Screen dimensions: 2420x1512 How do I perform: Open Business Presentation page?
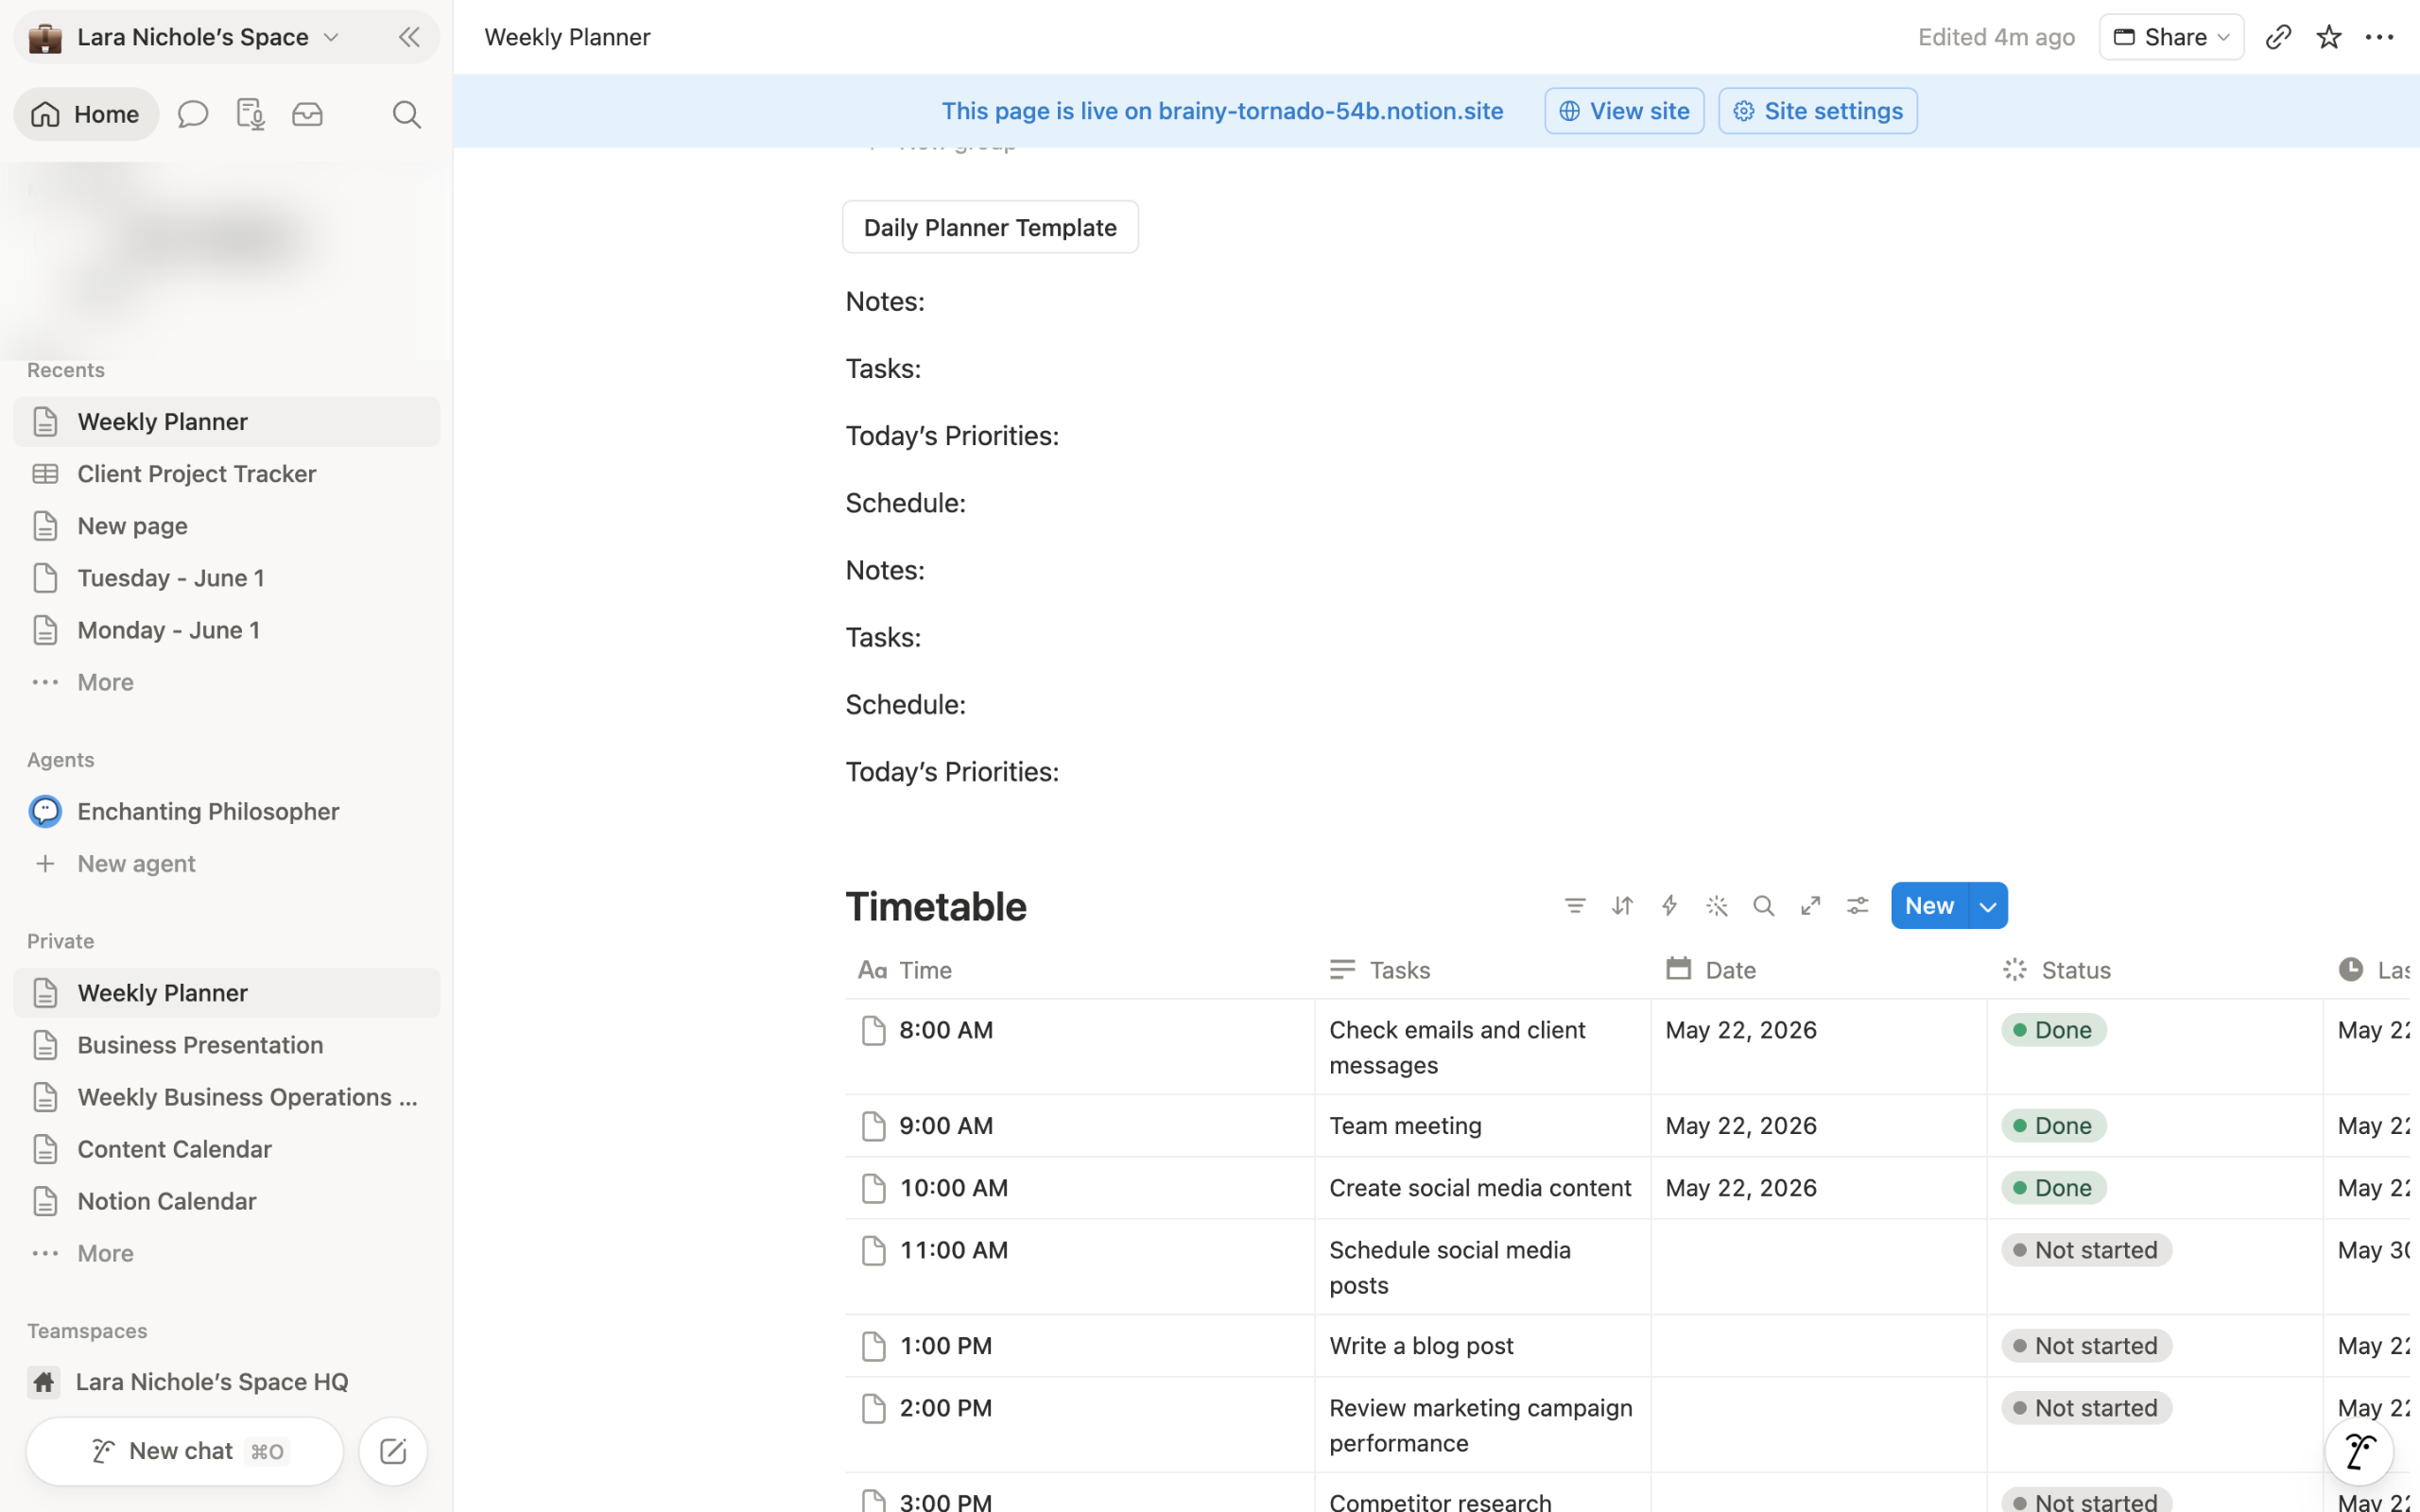tap(226, 1045)
